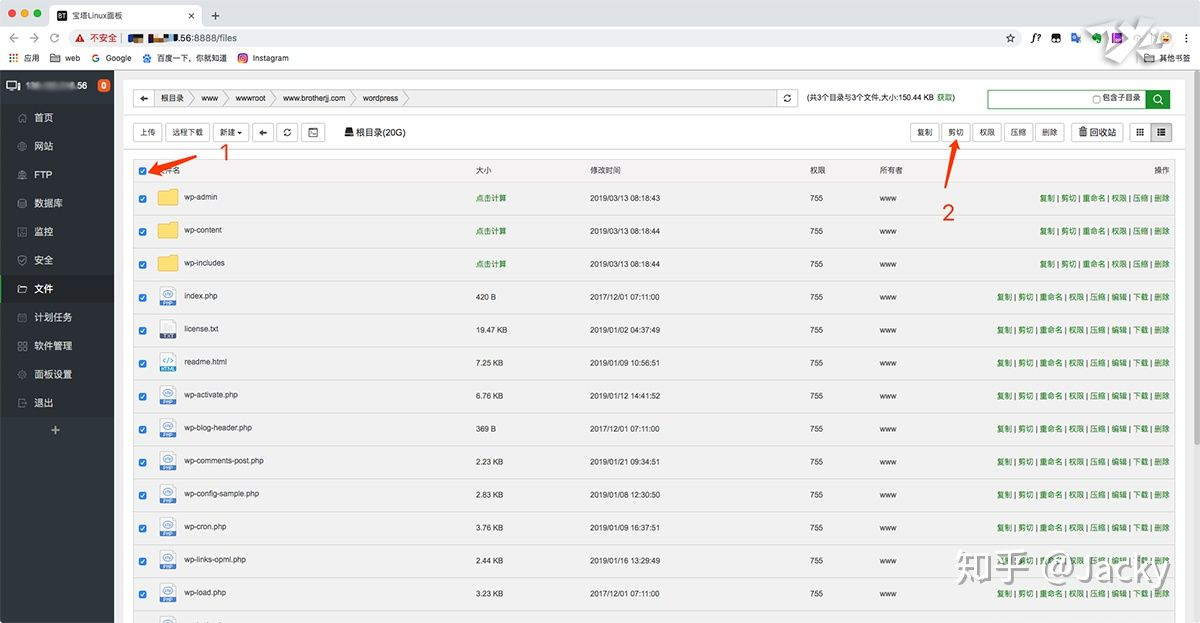Screen dimensions: 1200x623
Task: Click the green search magnifier button
Action: pos(1157,99)
